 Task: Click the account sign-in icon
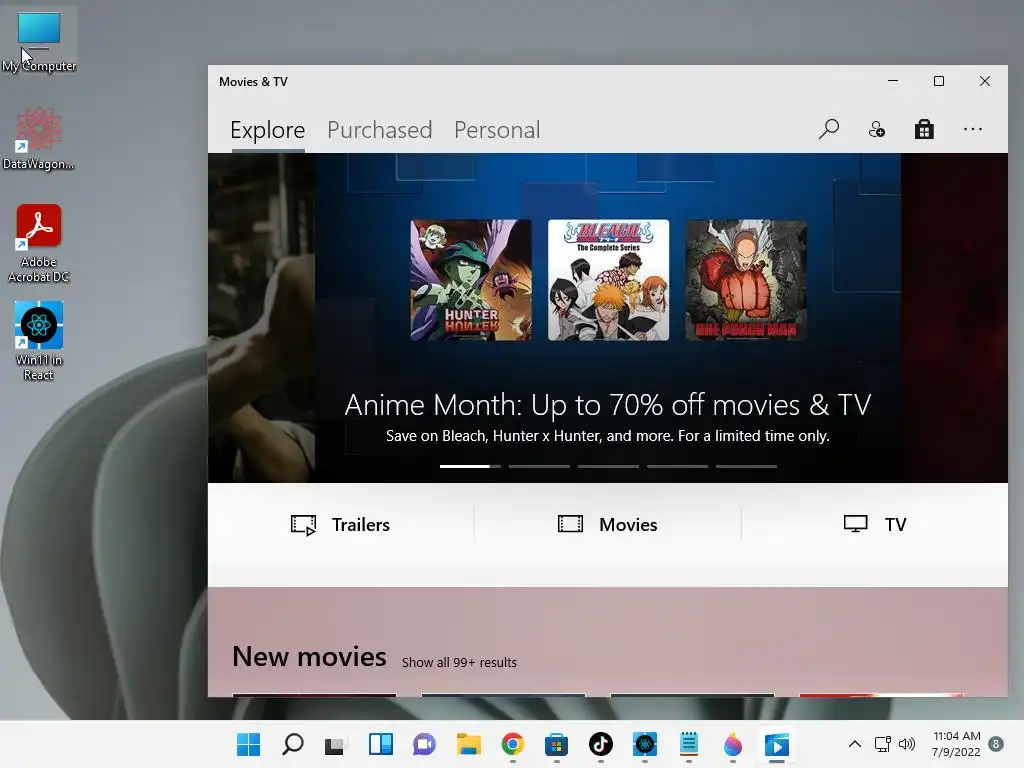click(876, 129)
